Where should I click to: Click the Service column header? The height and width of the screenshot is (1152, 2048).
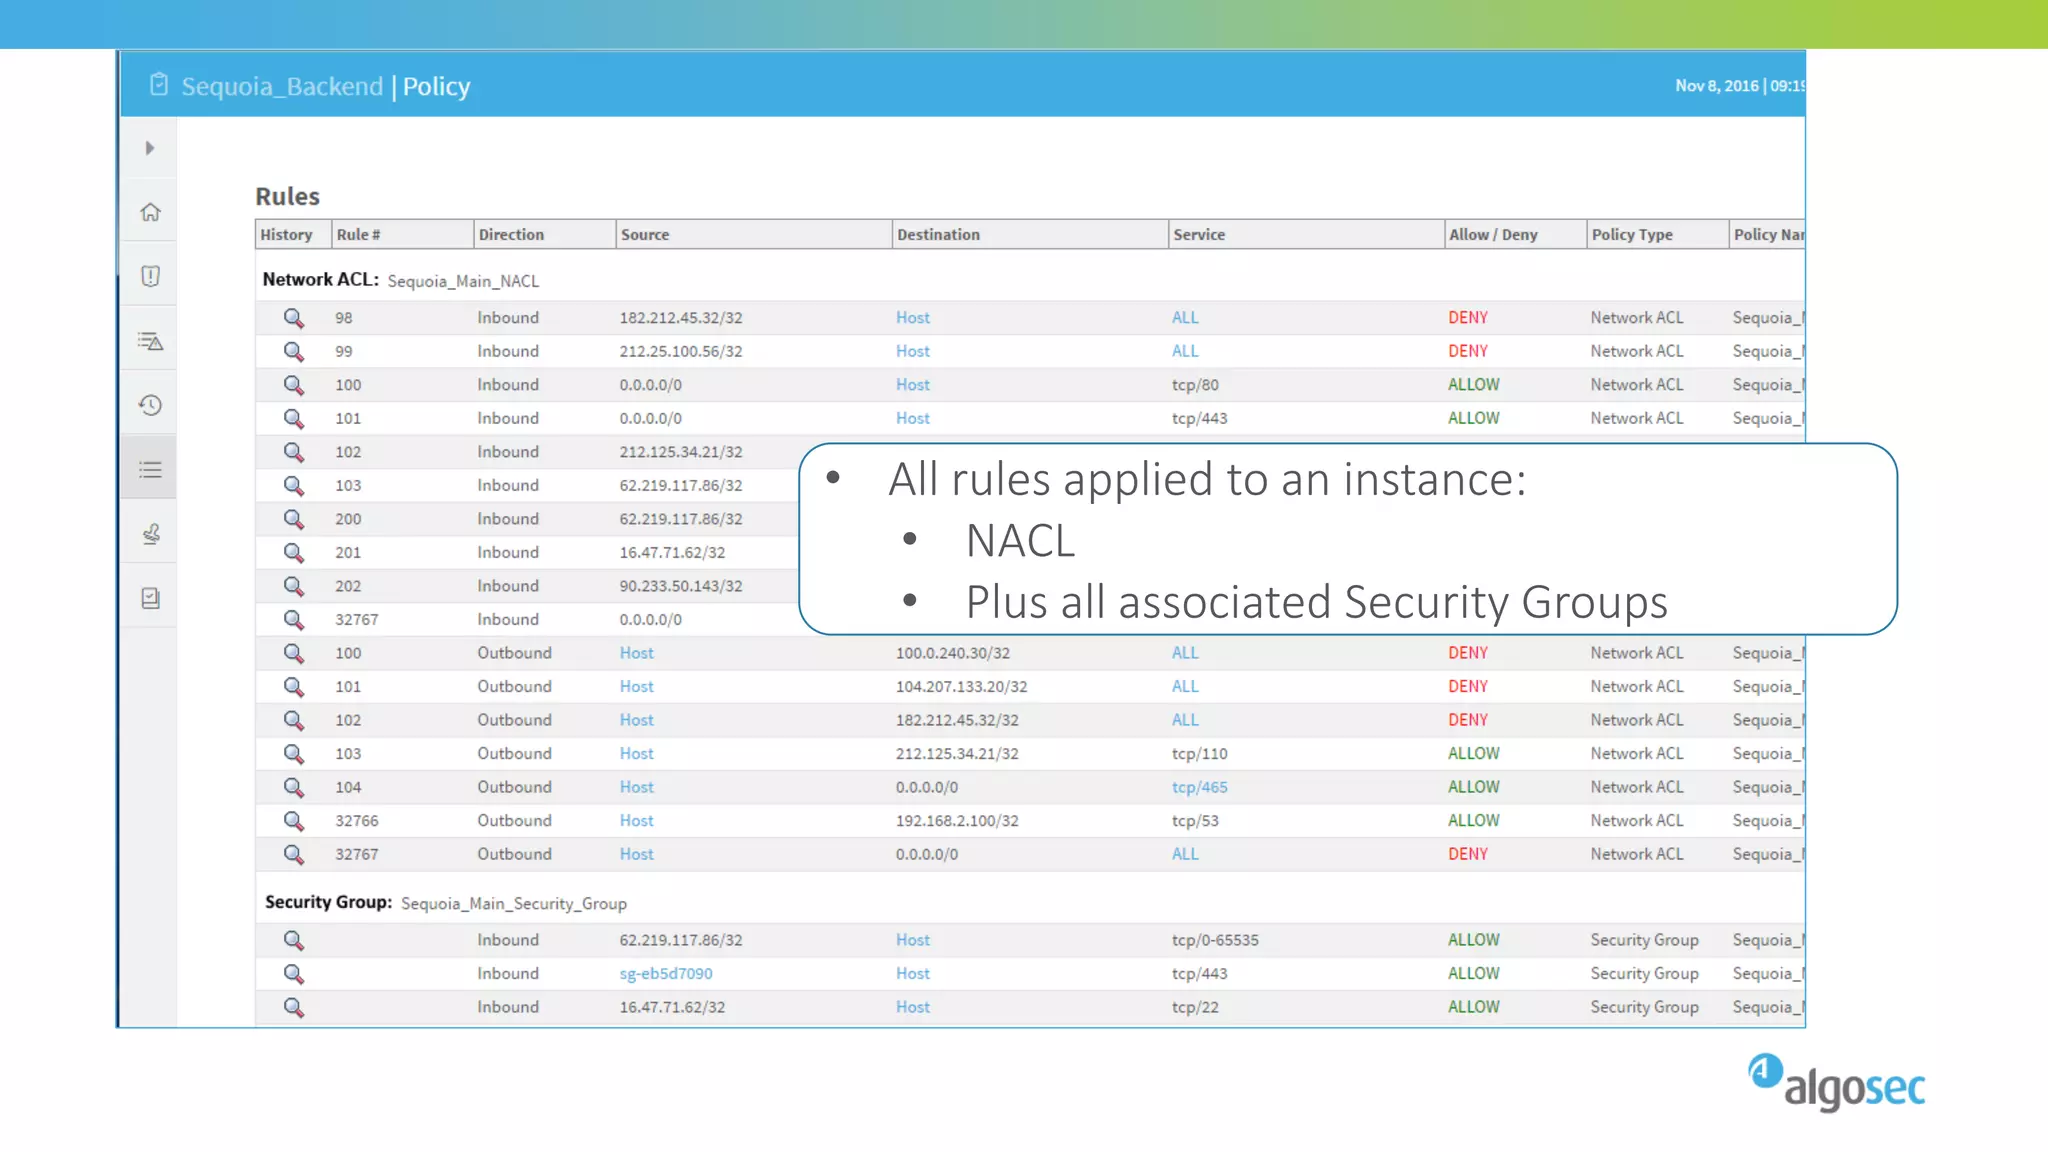click(x=1306, y=234)
